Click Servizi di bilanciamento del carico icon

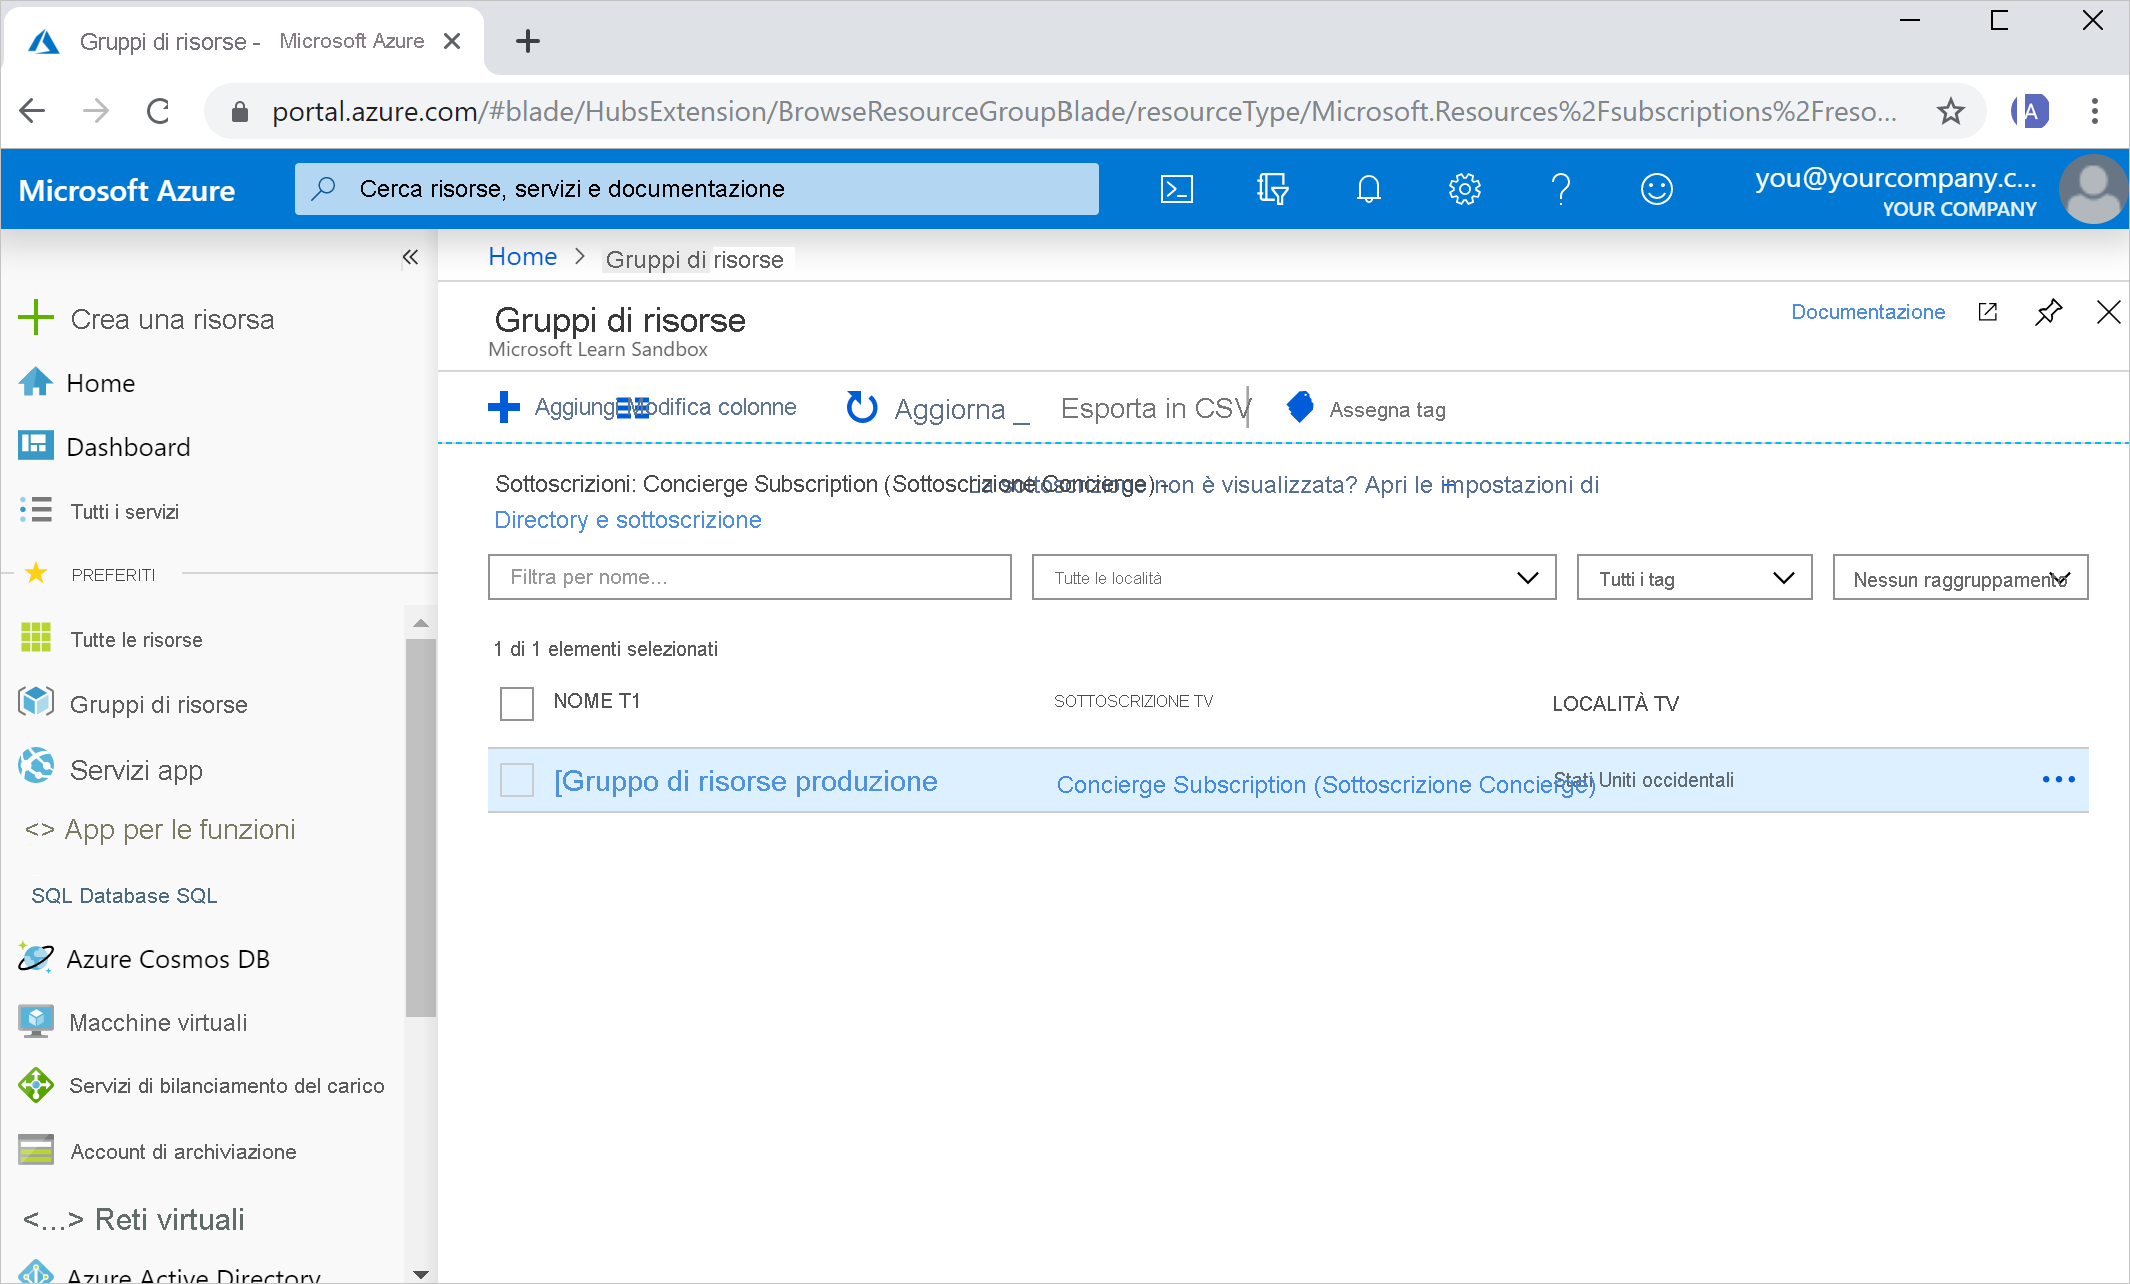[x=36, y=1085]
